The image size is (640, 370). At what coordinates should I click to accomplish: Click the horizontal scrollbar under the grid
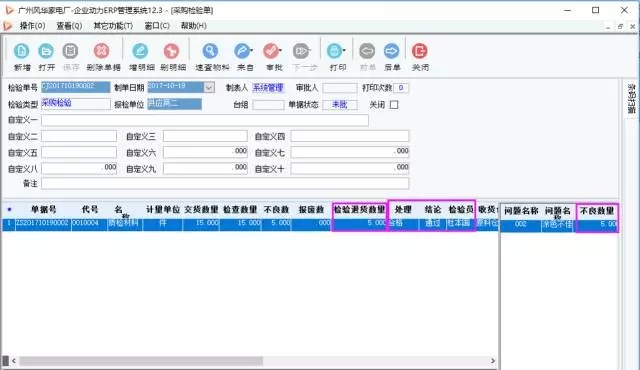pyautogui.click(x=141, y=361)
